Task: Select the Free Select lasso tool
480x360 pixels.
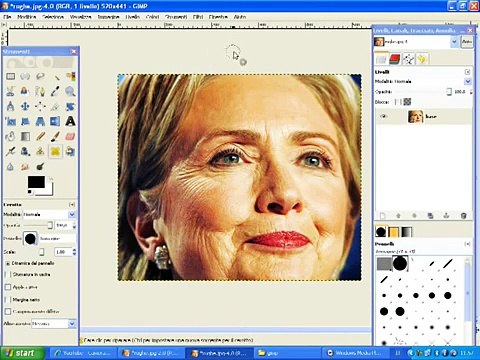Action: tap(40, 76)
